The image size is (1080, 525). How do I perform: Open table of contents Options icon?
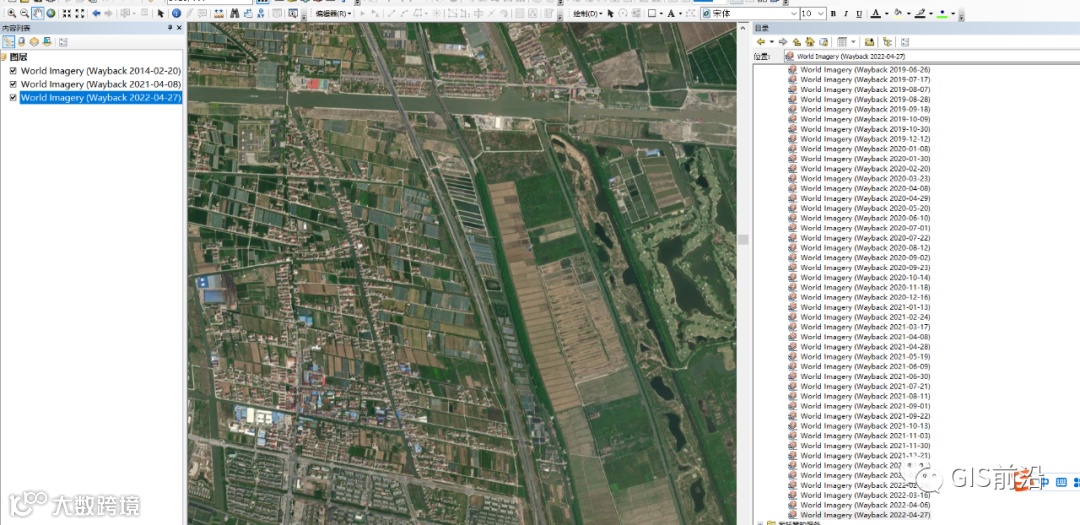click(x=63, y=42)
